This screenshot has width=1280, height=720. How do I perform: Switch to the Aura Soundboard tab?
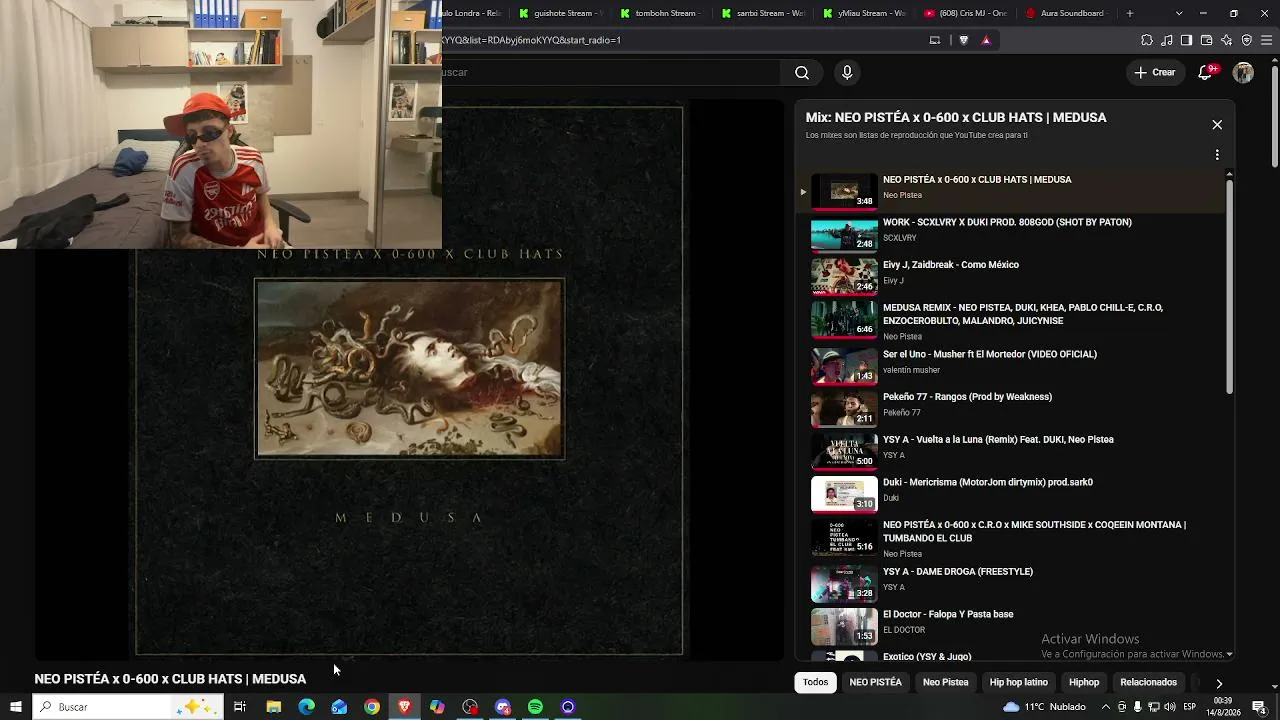1069,13
